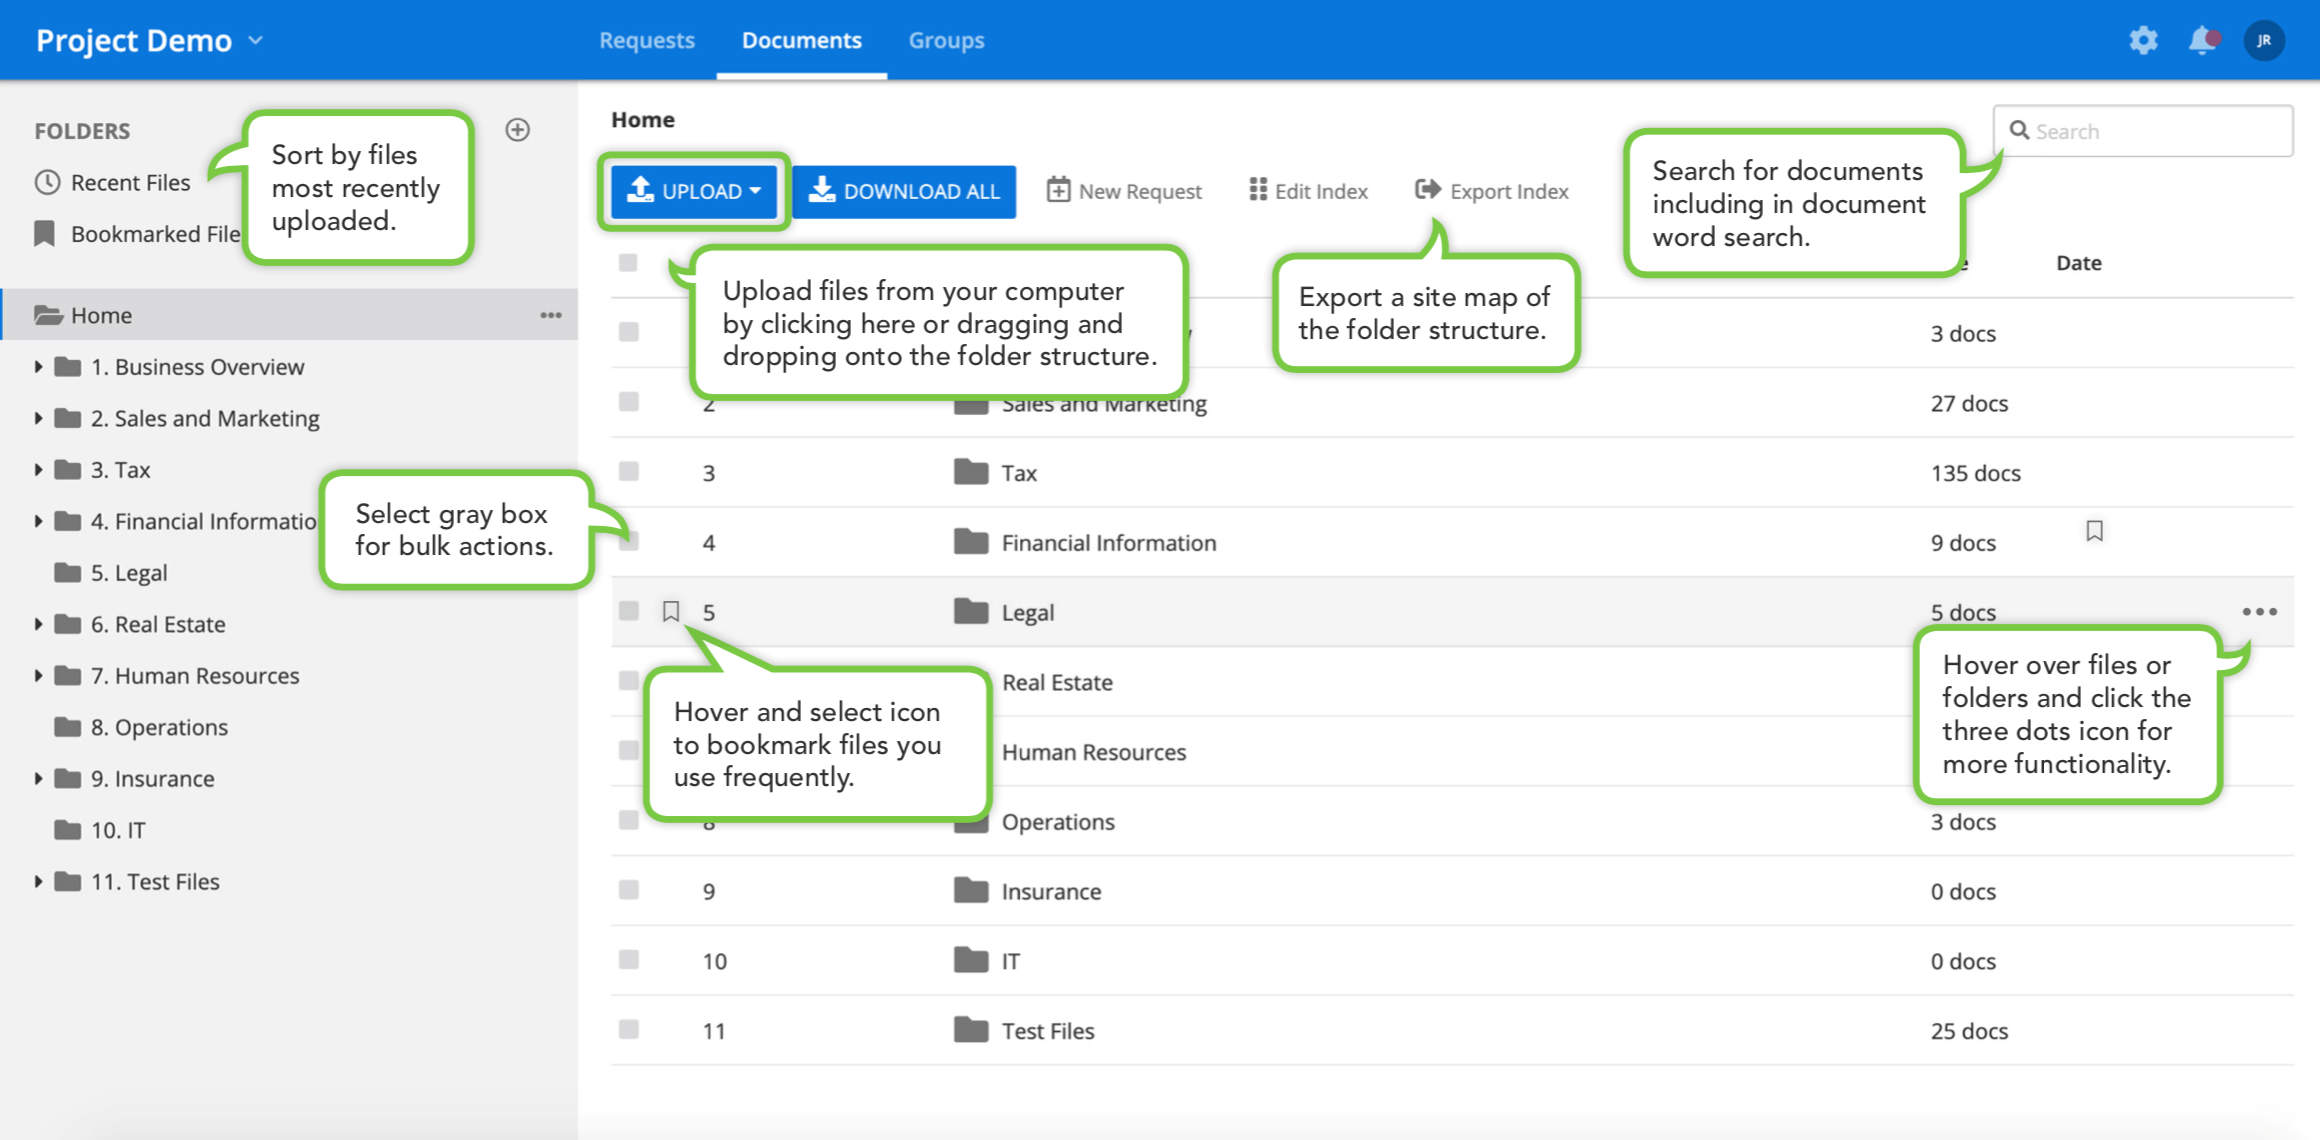The width and height of the screenshot is (2320, 1140).
Task: Open Recent Files in the sidebar
Action: pyautogui.click(x=130, y=182)
